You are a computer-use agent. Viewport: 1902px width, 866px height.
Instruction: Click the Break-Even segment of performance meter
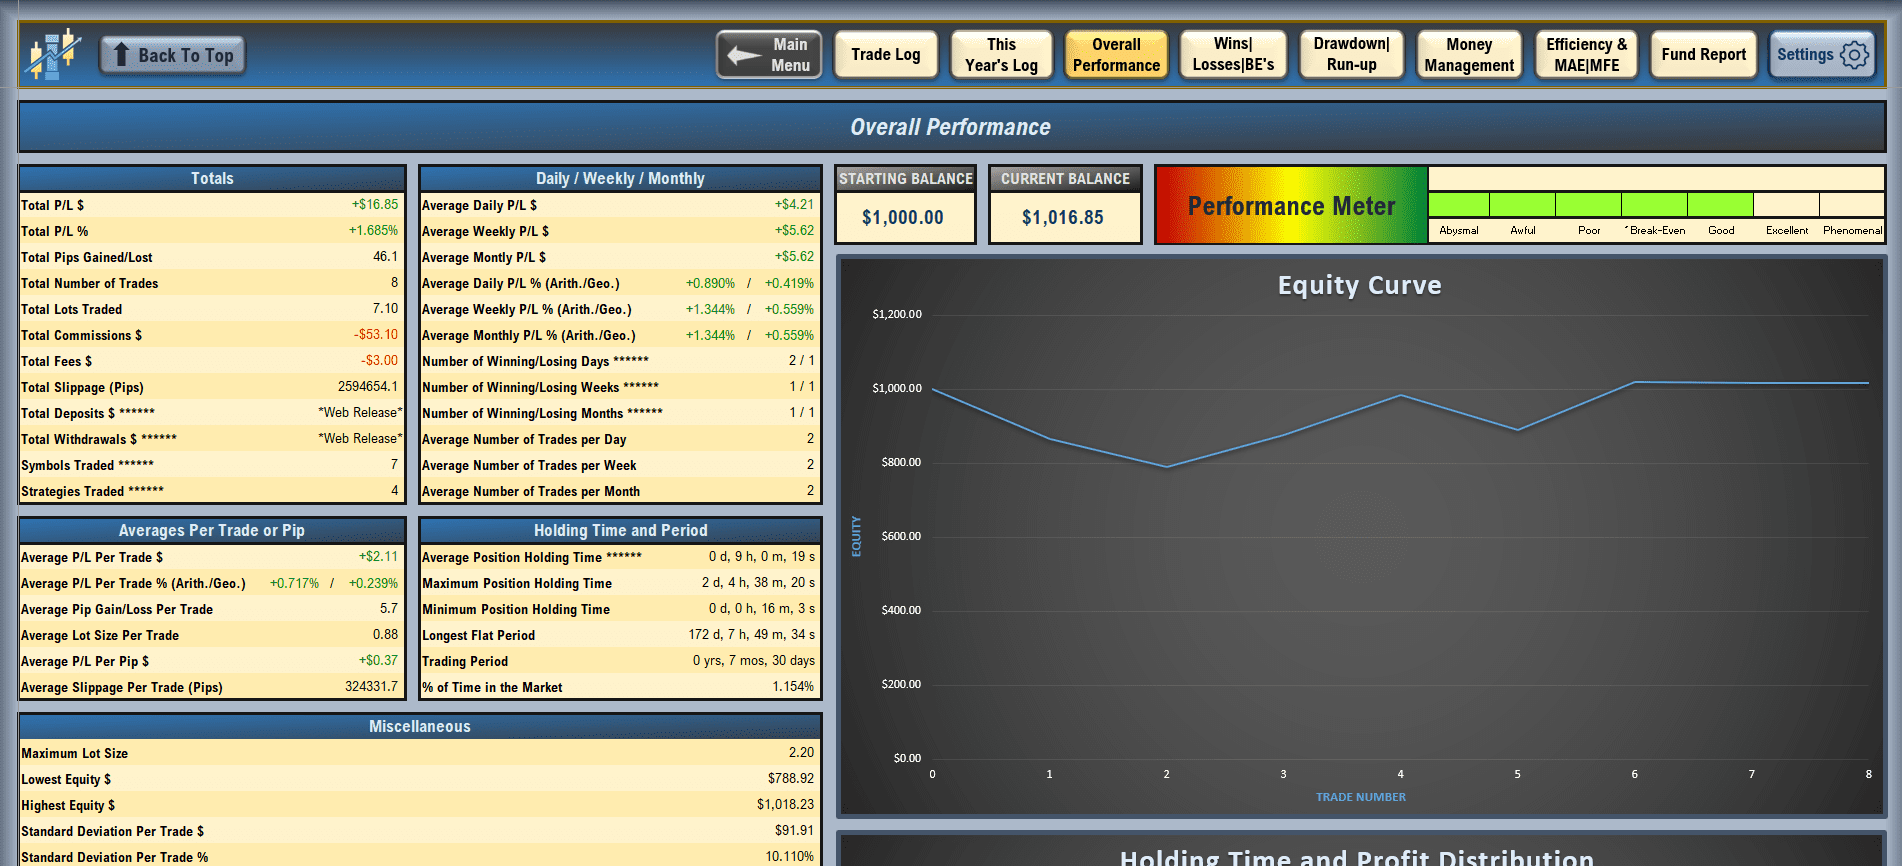coord(1654,205)
